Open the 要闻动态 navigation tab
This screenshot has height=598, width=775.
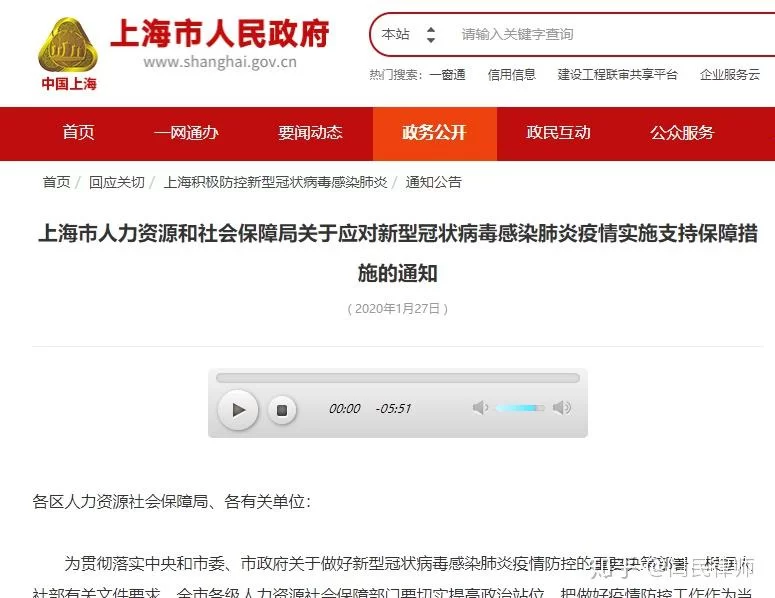[x=310, y=133]
